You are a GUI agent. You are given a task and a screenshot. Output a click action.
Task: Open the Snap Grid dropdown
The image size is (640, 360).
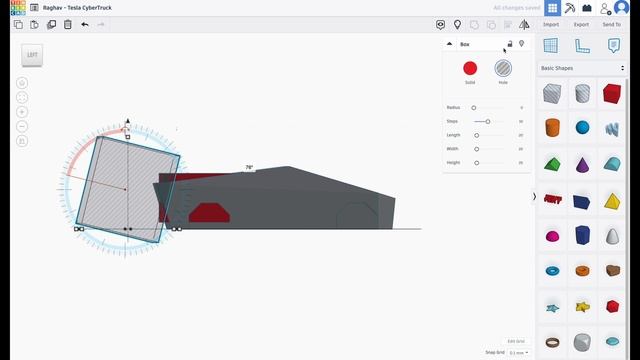click(x=518, y=353)
